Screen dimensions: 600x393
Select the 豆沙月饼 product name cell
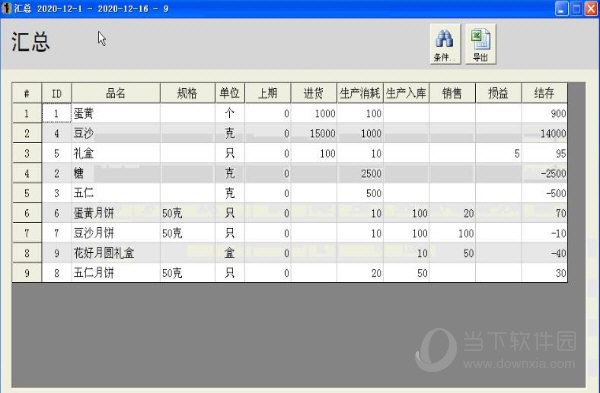[116, 233]
